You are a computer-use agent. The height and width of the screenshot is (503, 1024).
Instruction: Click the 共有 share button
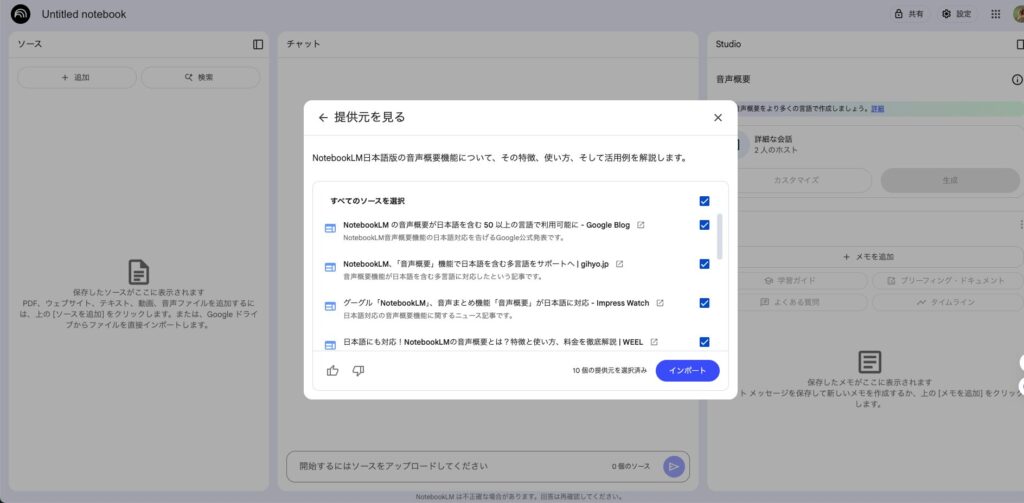(x=909, y=14)
